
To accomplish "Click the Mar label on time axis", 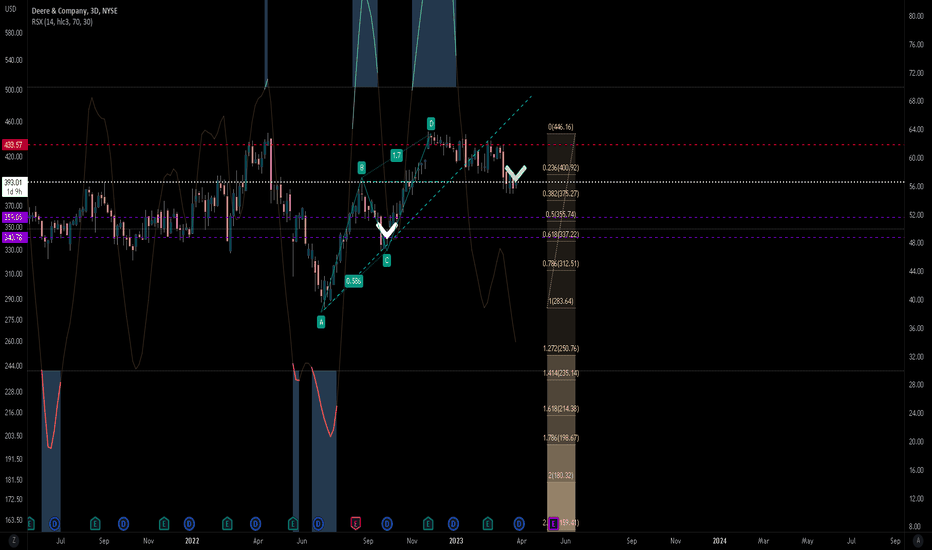I will [763, 541].
